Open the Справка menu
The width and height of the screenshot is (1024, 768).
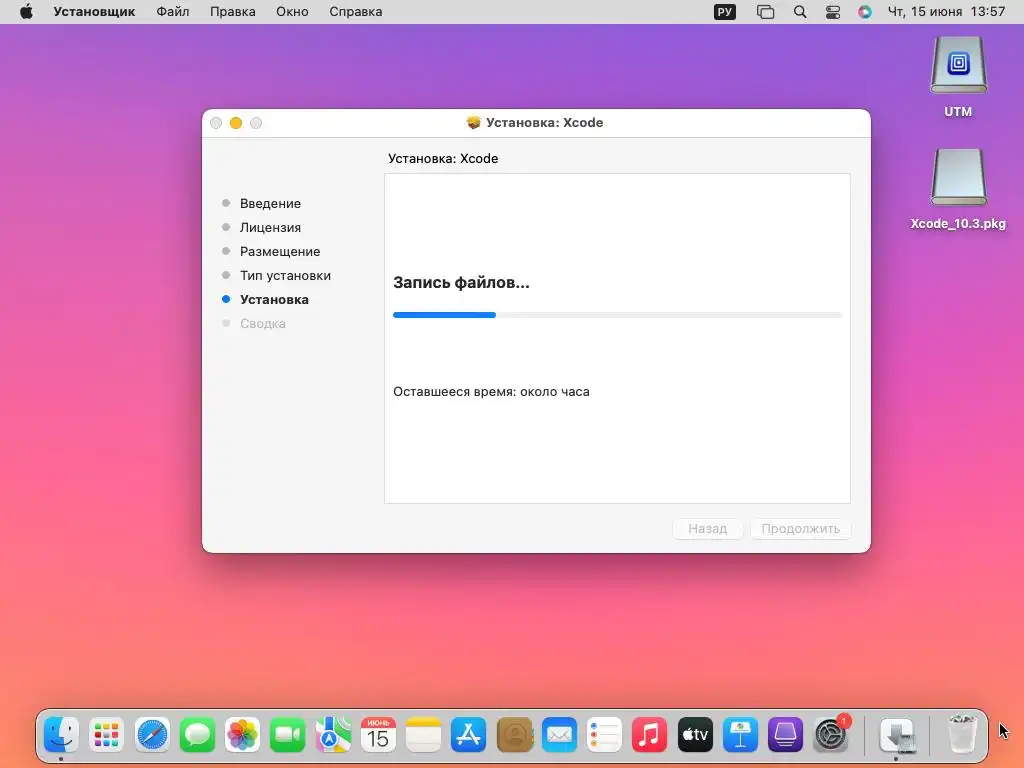click(x=355, y=12)
